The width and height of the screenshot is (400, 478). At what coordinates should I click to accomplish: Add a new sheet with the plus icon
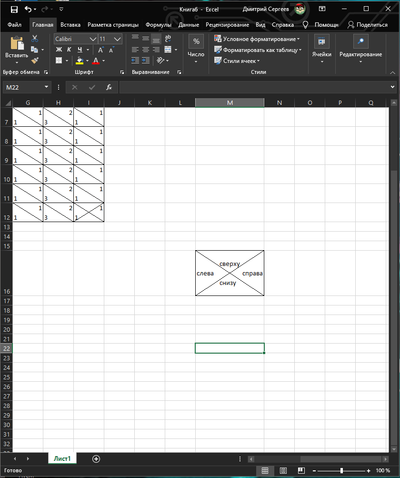pos(96,459)
